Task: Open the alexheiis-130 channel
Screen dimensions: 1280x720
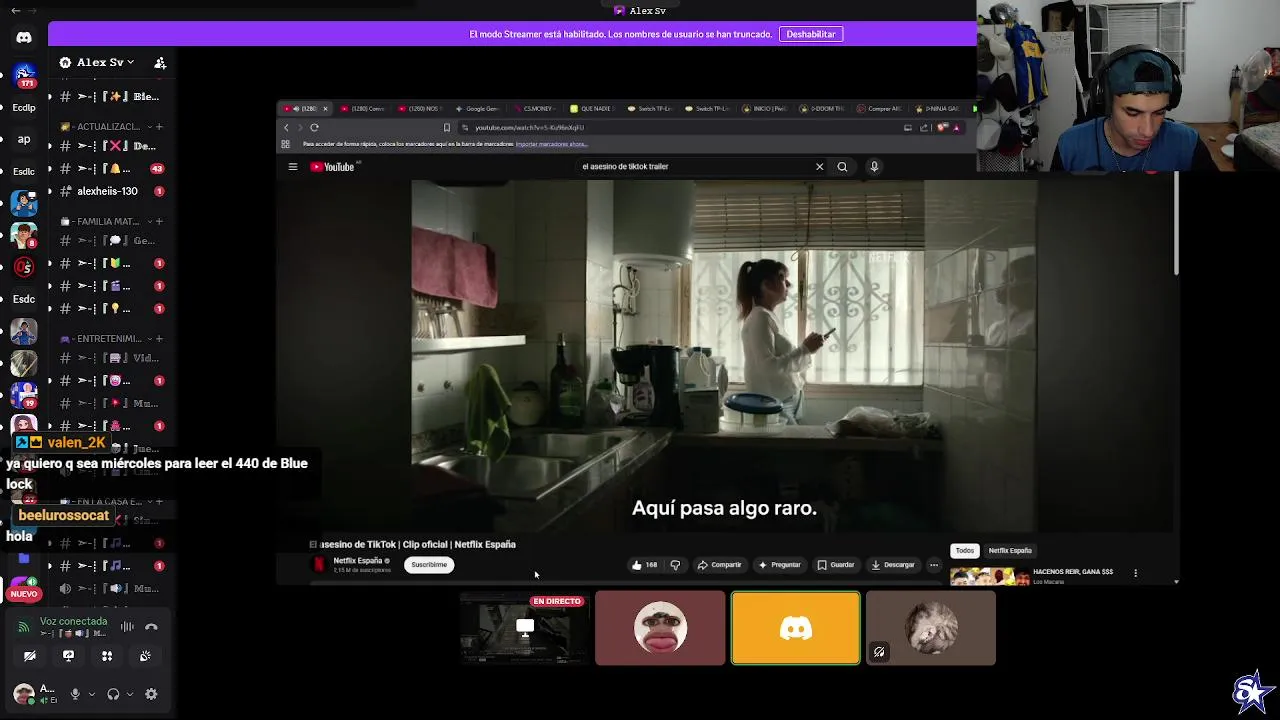Action: tap(110, 191)
